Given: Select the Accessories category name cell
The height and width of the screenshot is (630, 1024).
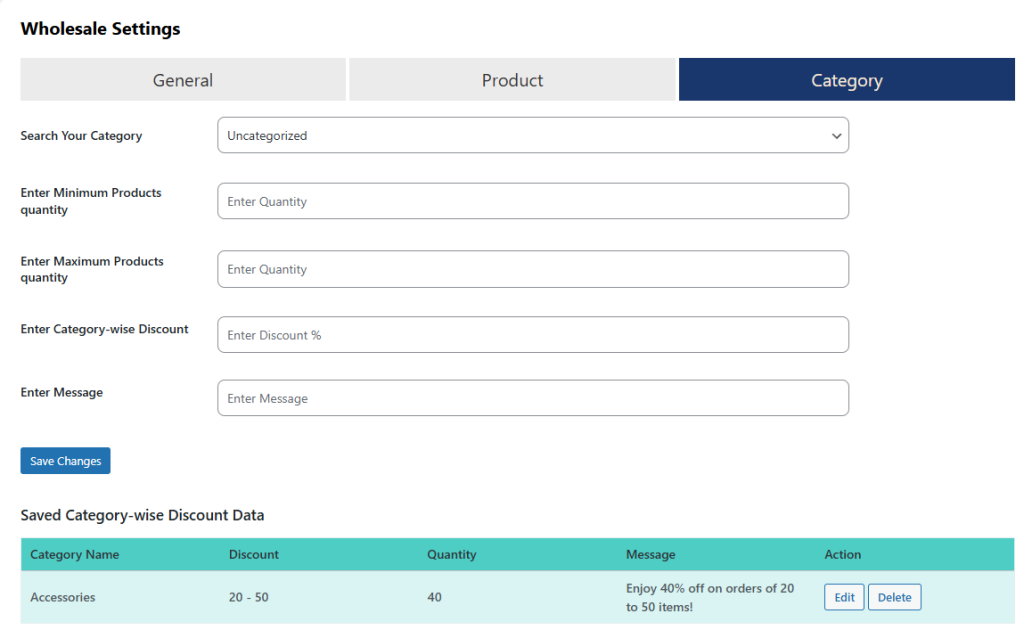Looking at the screenshot, I should (63, 597).
